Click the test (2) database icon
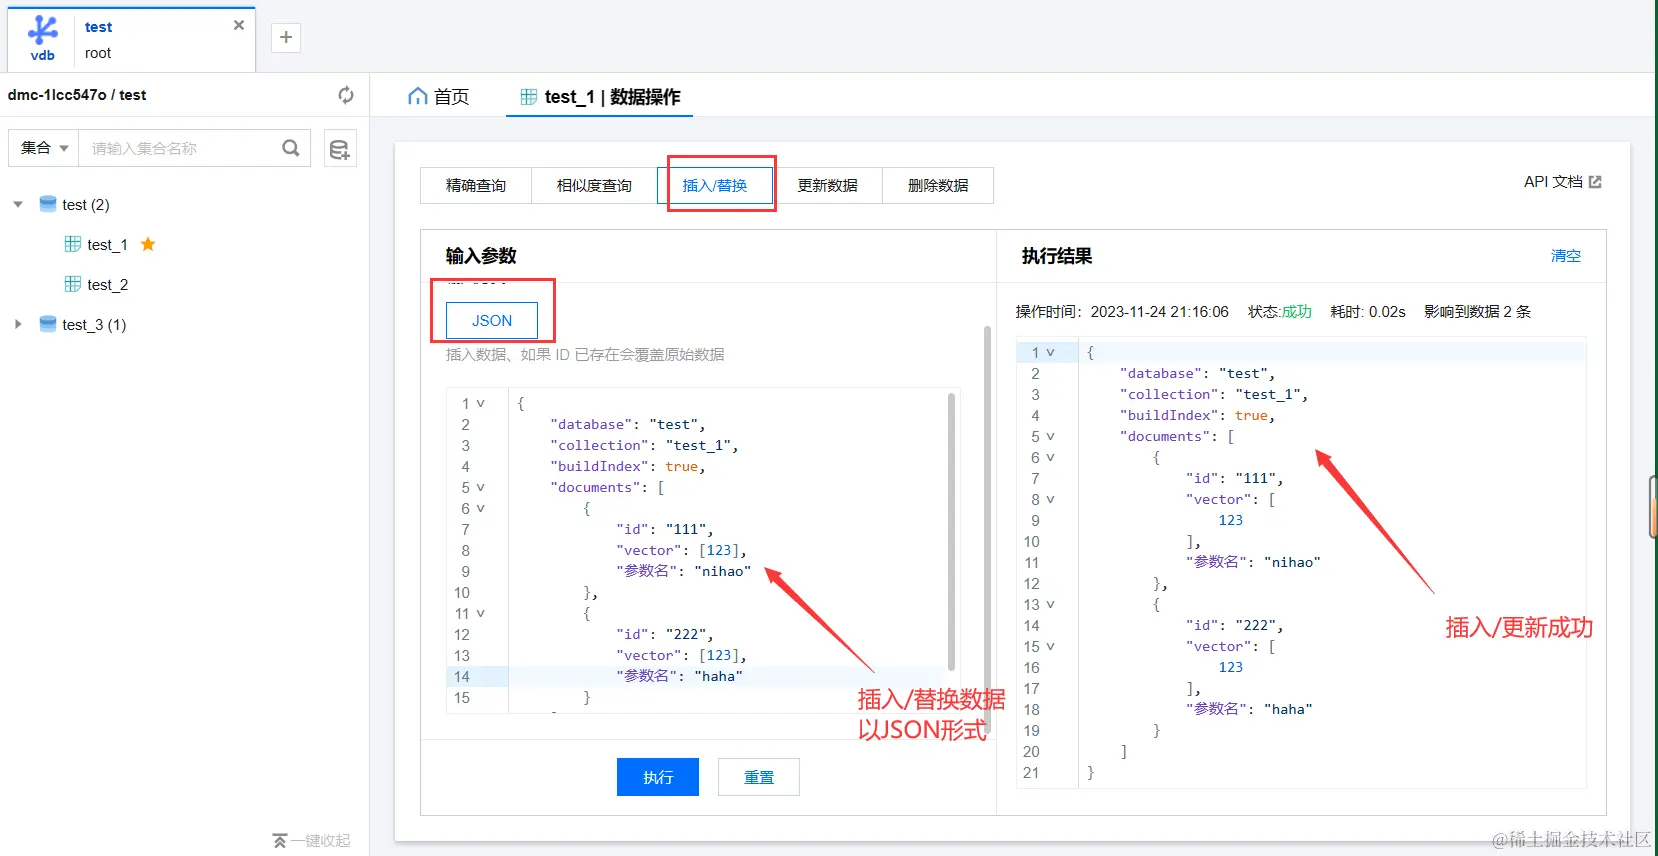This screenshot has width=1658, height=856. click(47, 204)
